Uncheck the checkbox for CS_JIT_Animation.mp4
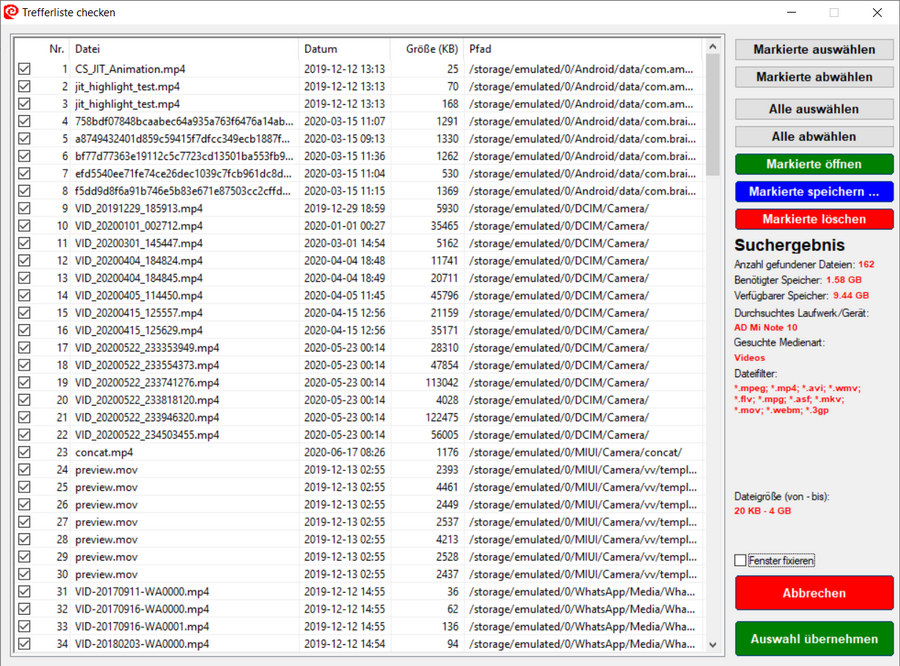This screenshot has height=666, width=900. click(24, 69)
